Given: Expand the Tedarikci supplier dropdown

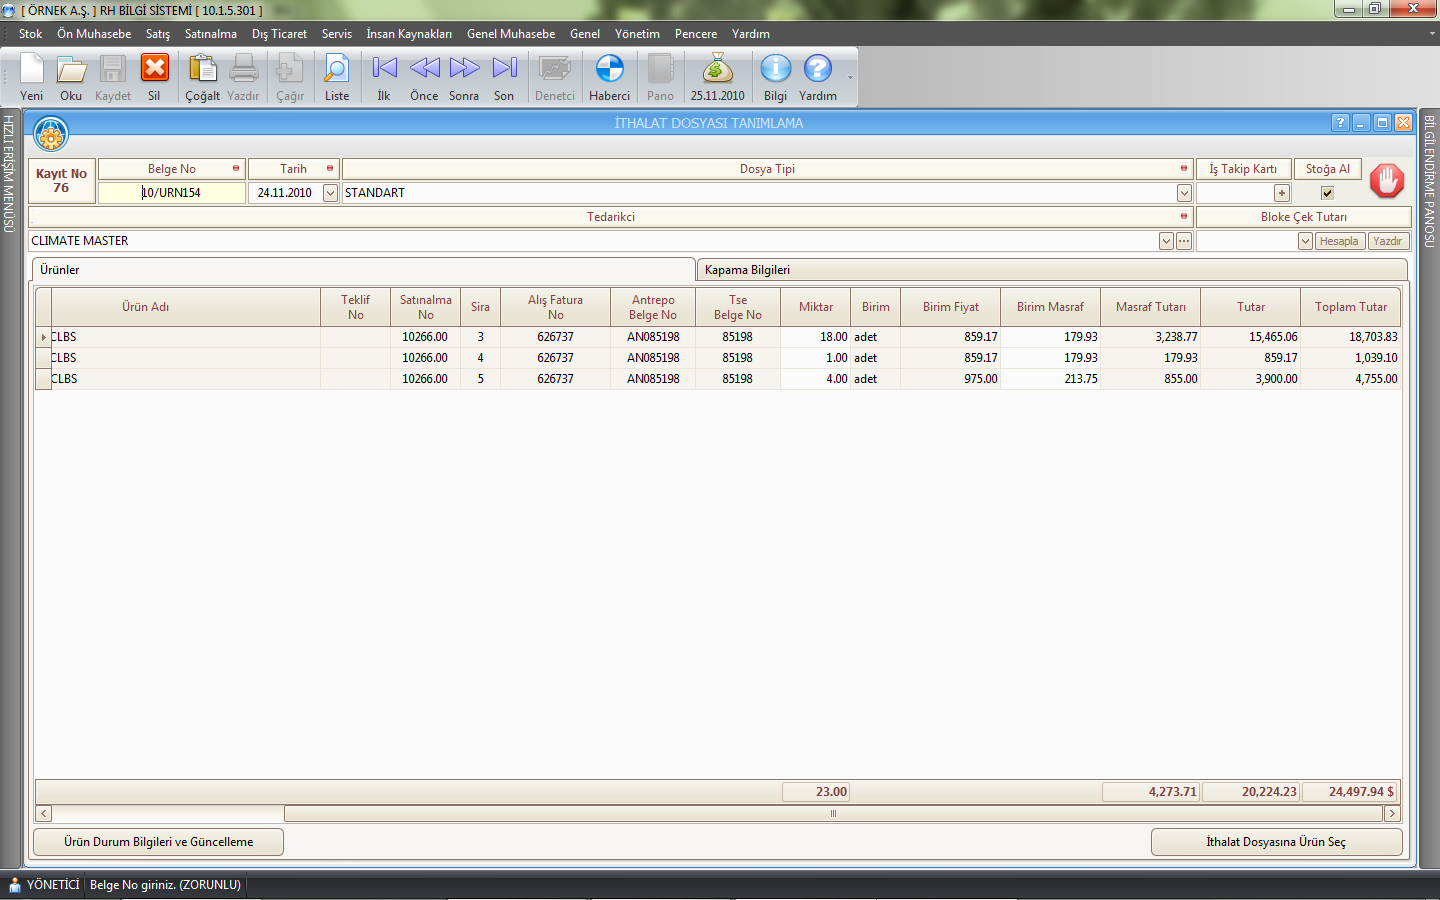Looking at the screenshot, I should [1166, 241].
